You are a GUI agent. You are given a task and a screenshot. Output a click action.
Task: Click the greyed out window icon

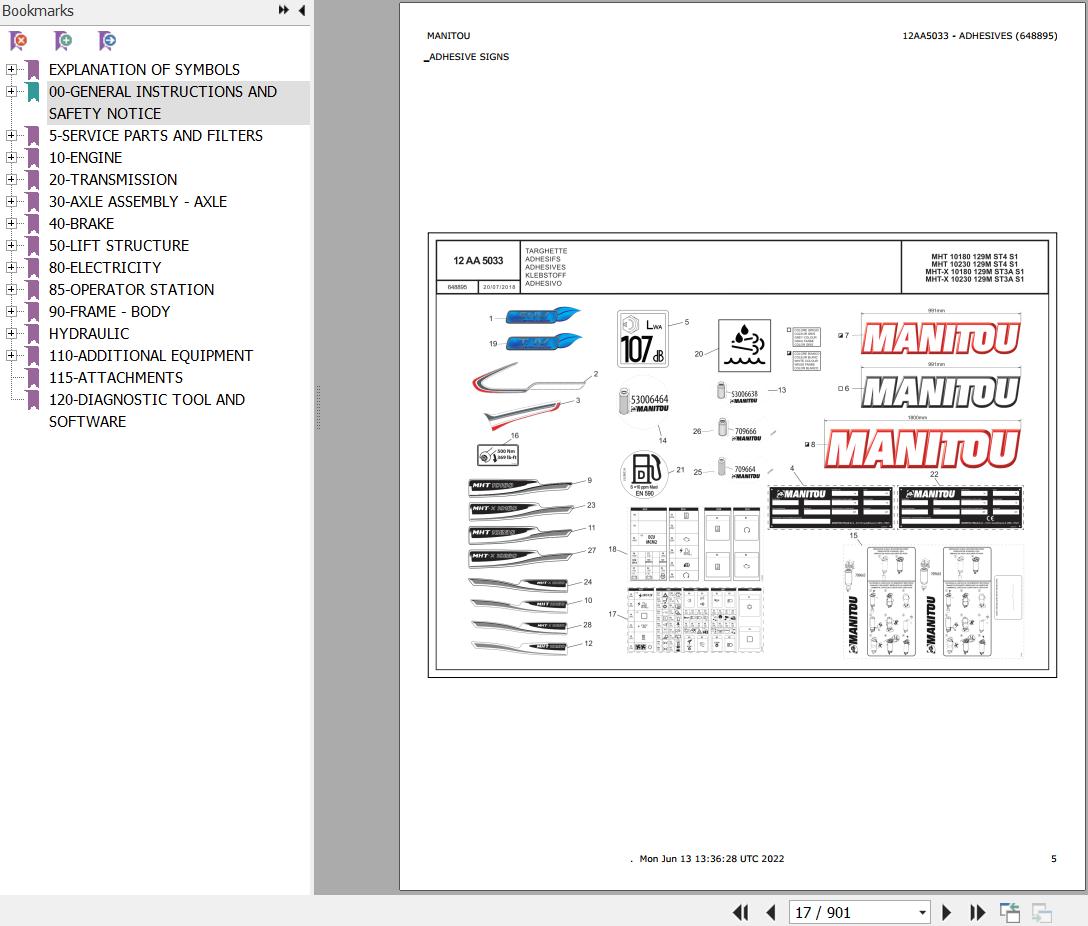click(1042, 913)
